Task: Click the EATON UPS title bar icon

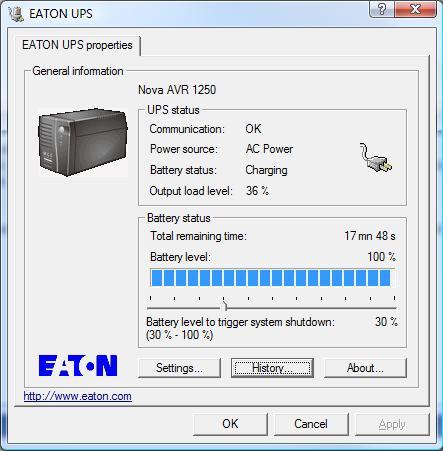Action: 16,14
